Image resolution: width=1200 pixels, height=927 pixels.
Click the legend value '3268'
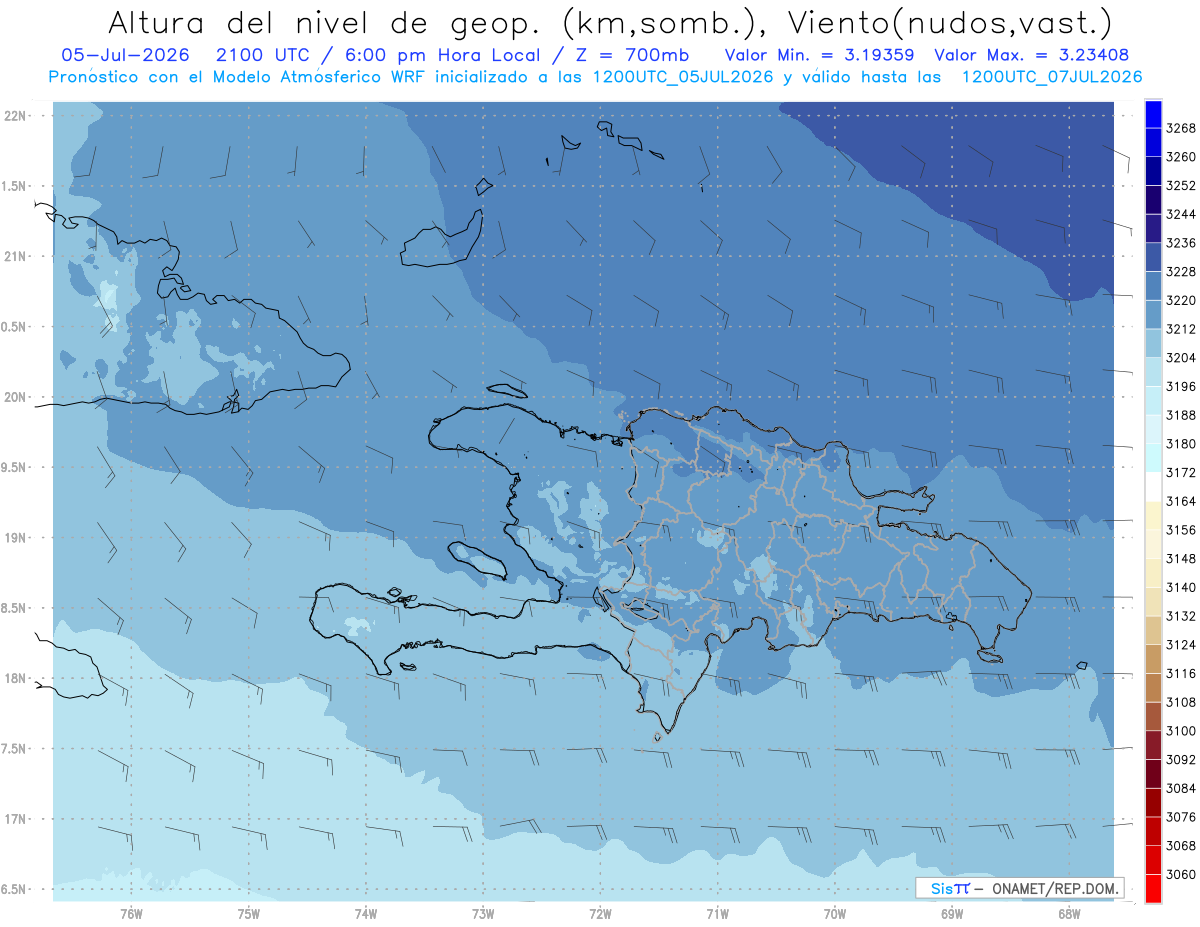(1181, 128)
